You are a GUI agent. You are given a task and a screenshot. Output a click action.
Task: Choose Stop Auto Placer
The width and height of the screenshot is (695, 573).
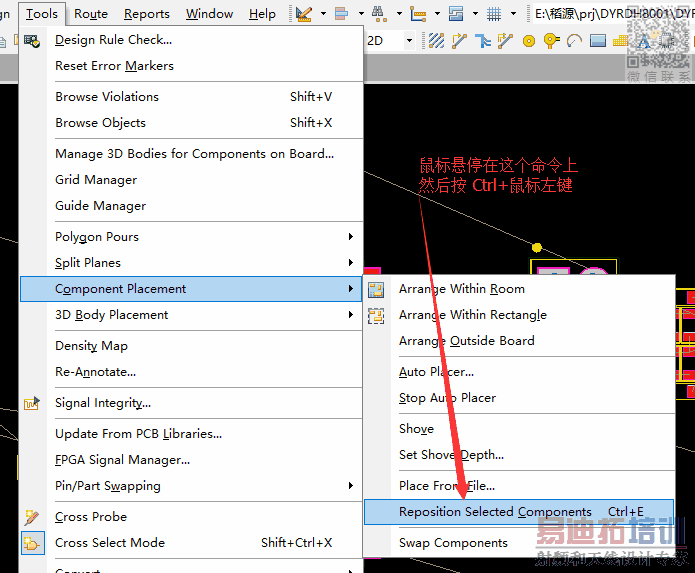pyautogui.click(x=519, y=398)
